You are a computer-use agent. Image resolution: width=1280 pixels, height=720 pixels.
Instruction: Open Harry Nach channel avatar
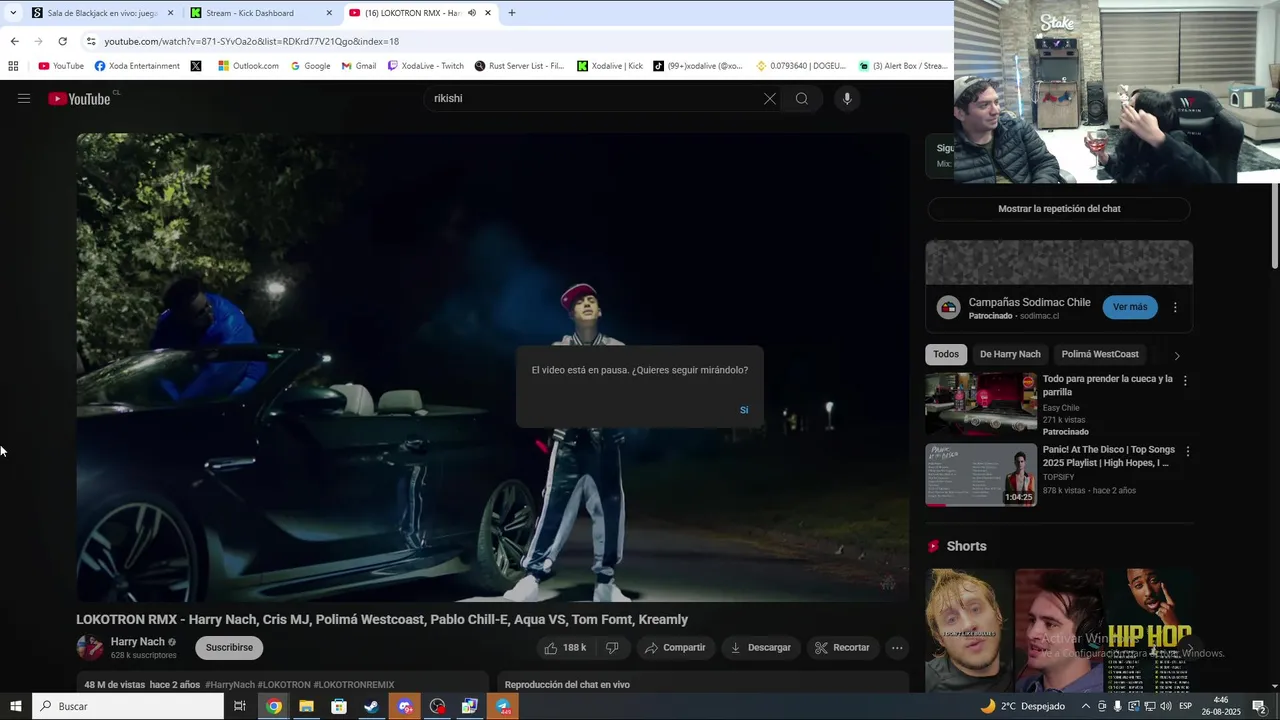[90, 647]
